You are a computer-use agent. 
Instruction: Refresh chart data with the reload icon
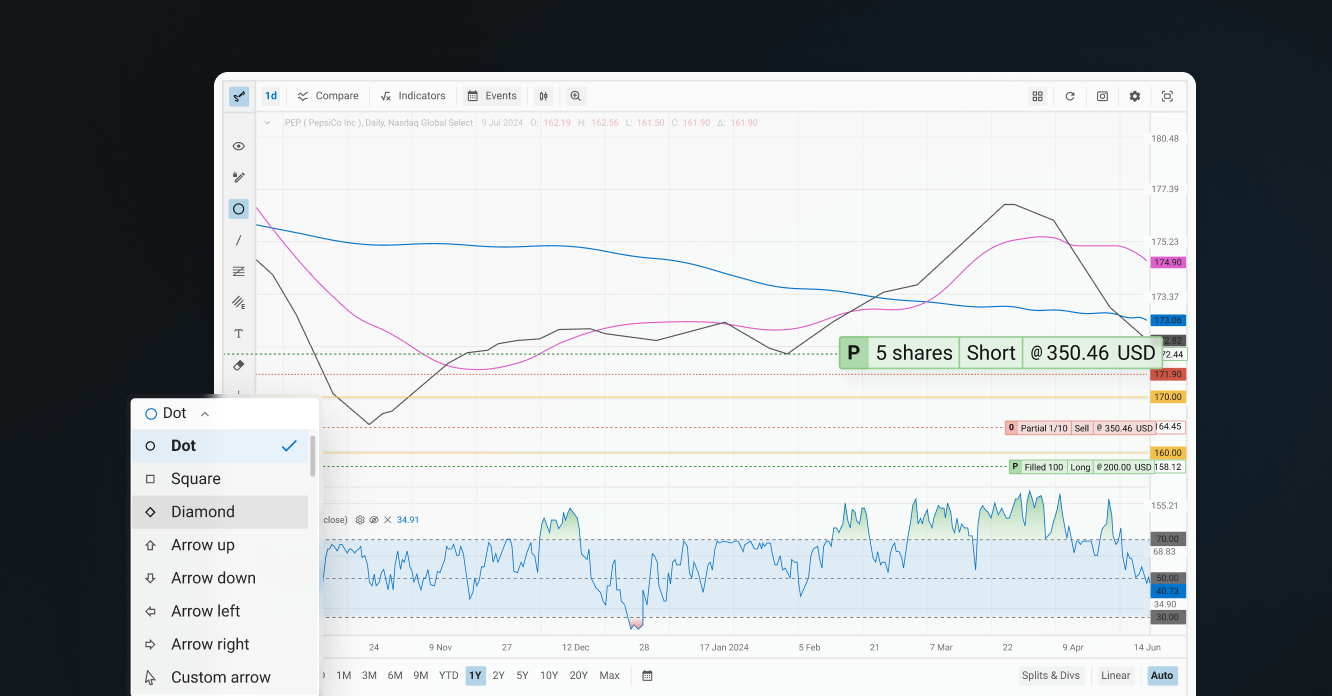tap(1070, 96)
